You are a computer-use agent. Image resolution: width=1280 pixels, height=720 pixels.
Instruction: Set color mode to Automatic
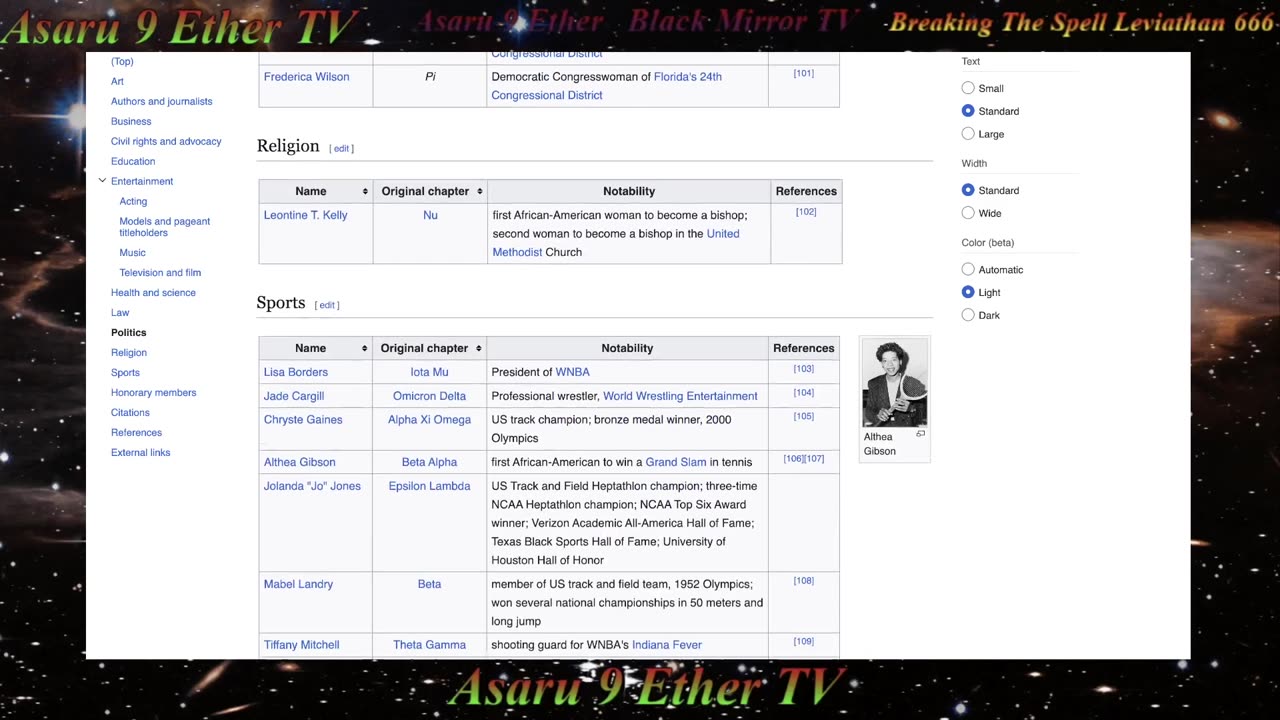coord(968,269)
